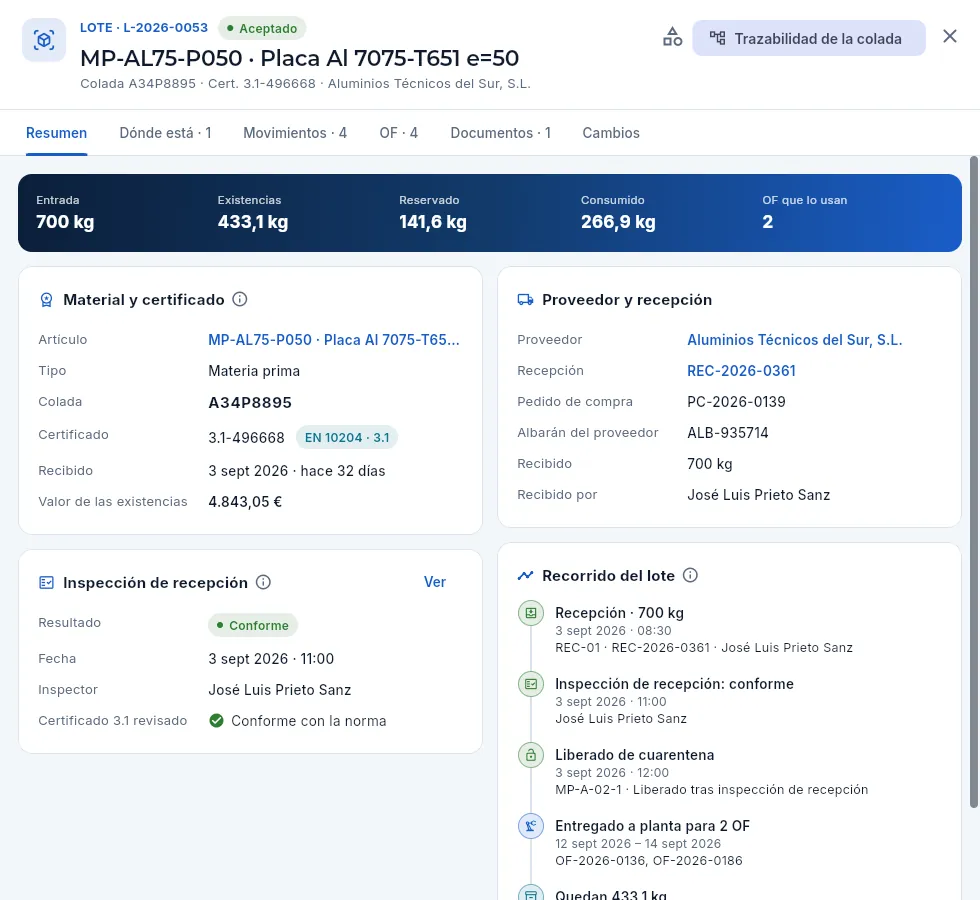
Task: Click the green check next to Conforme con la norma
Action: click(x=216, y=721)
